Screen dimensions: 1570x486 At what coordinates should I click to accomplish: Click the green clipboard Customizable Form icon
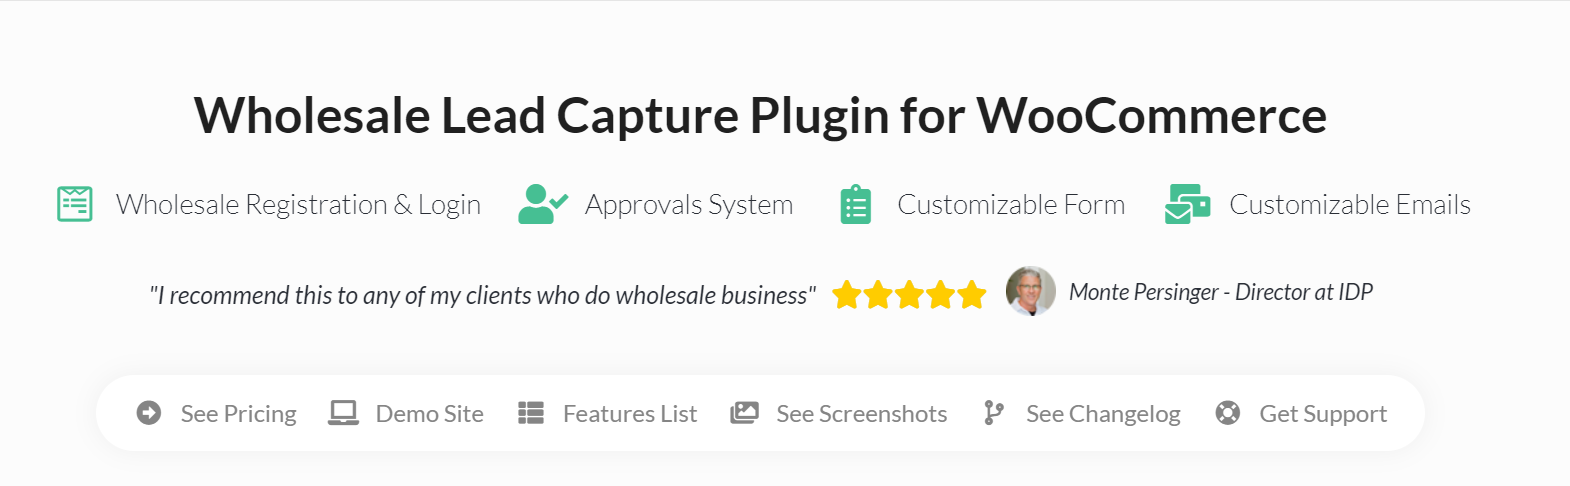[856, 204]
